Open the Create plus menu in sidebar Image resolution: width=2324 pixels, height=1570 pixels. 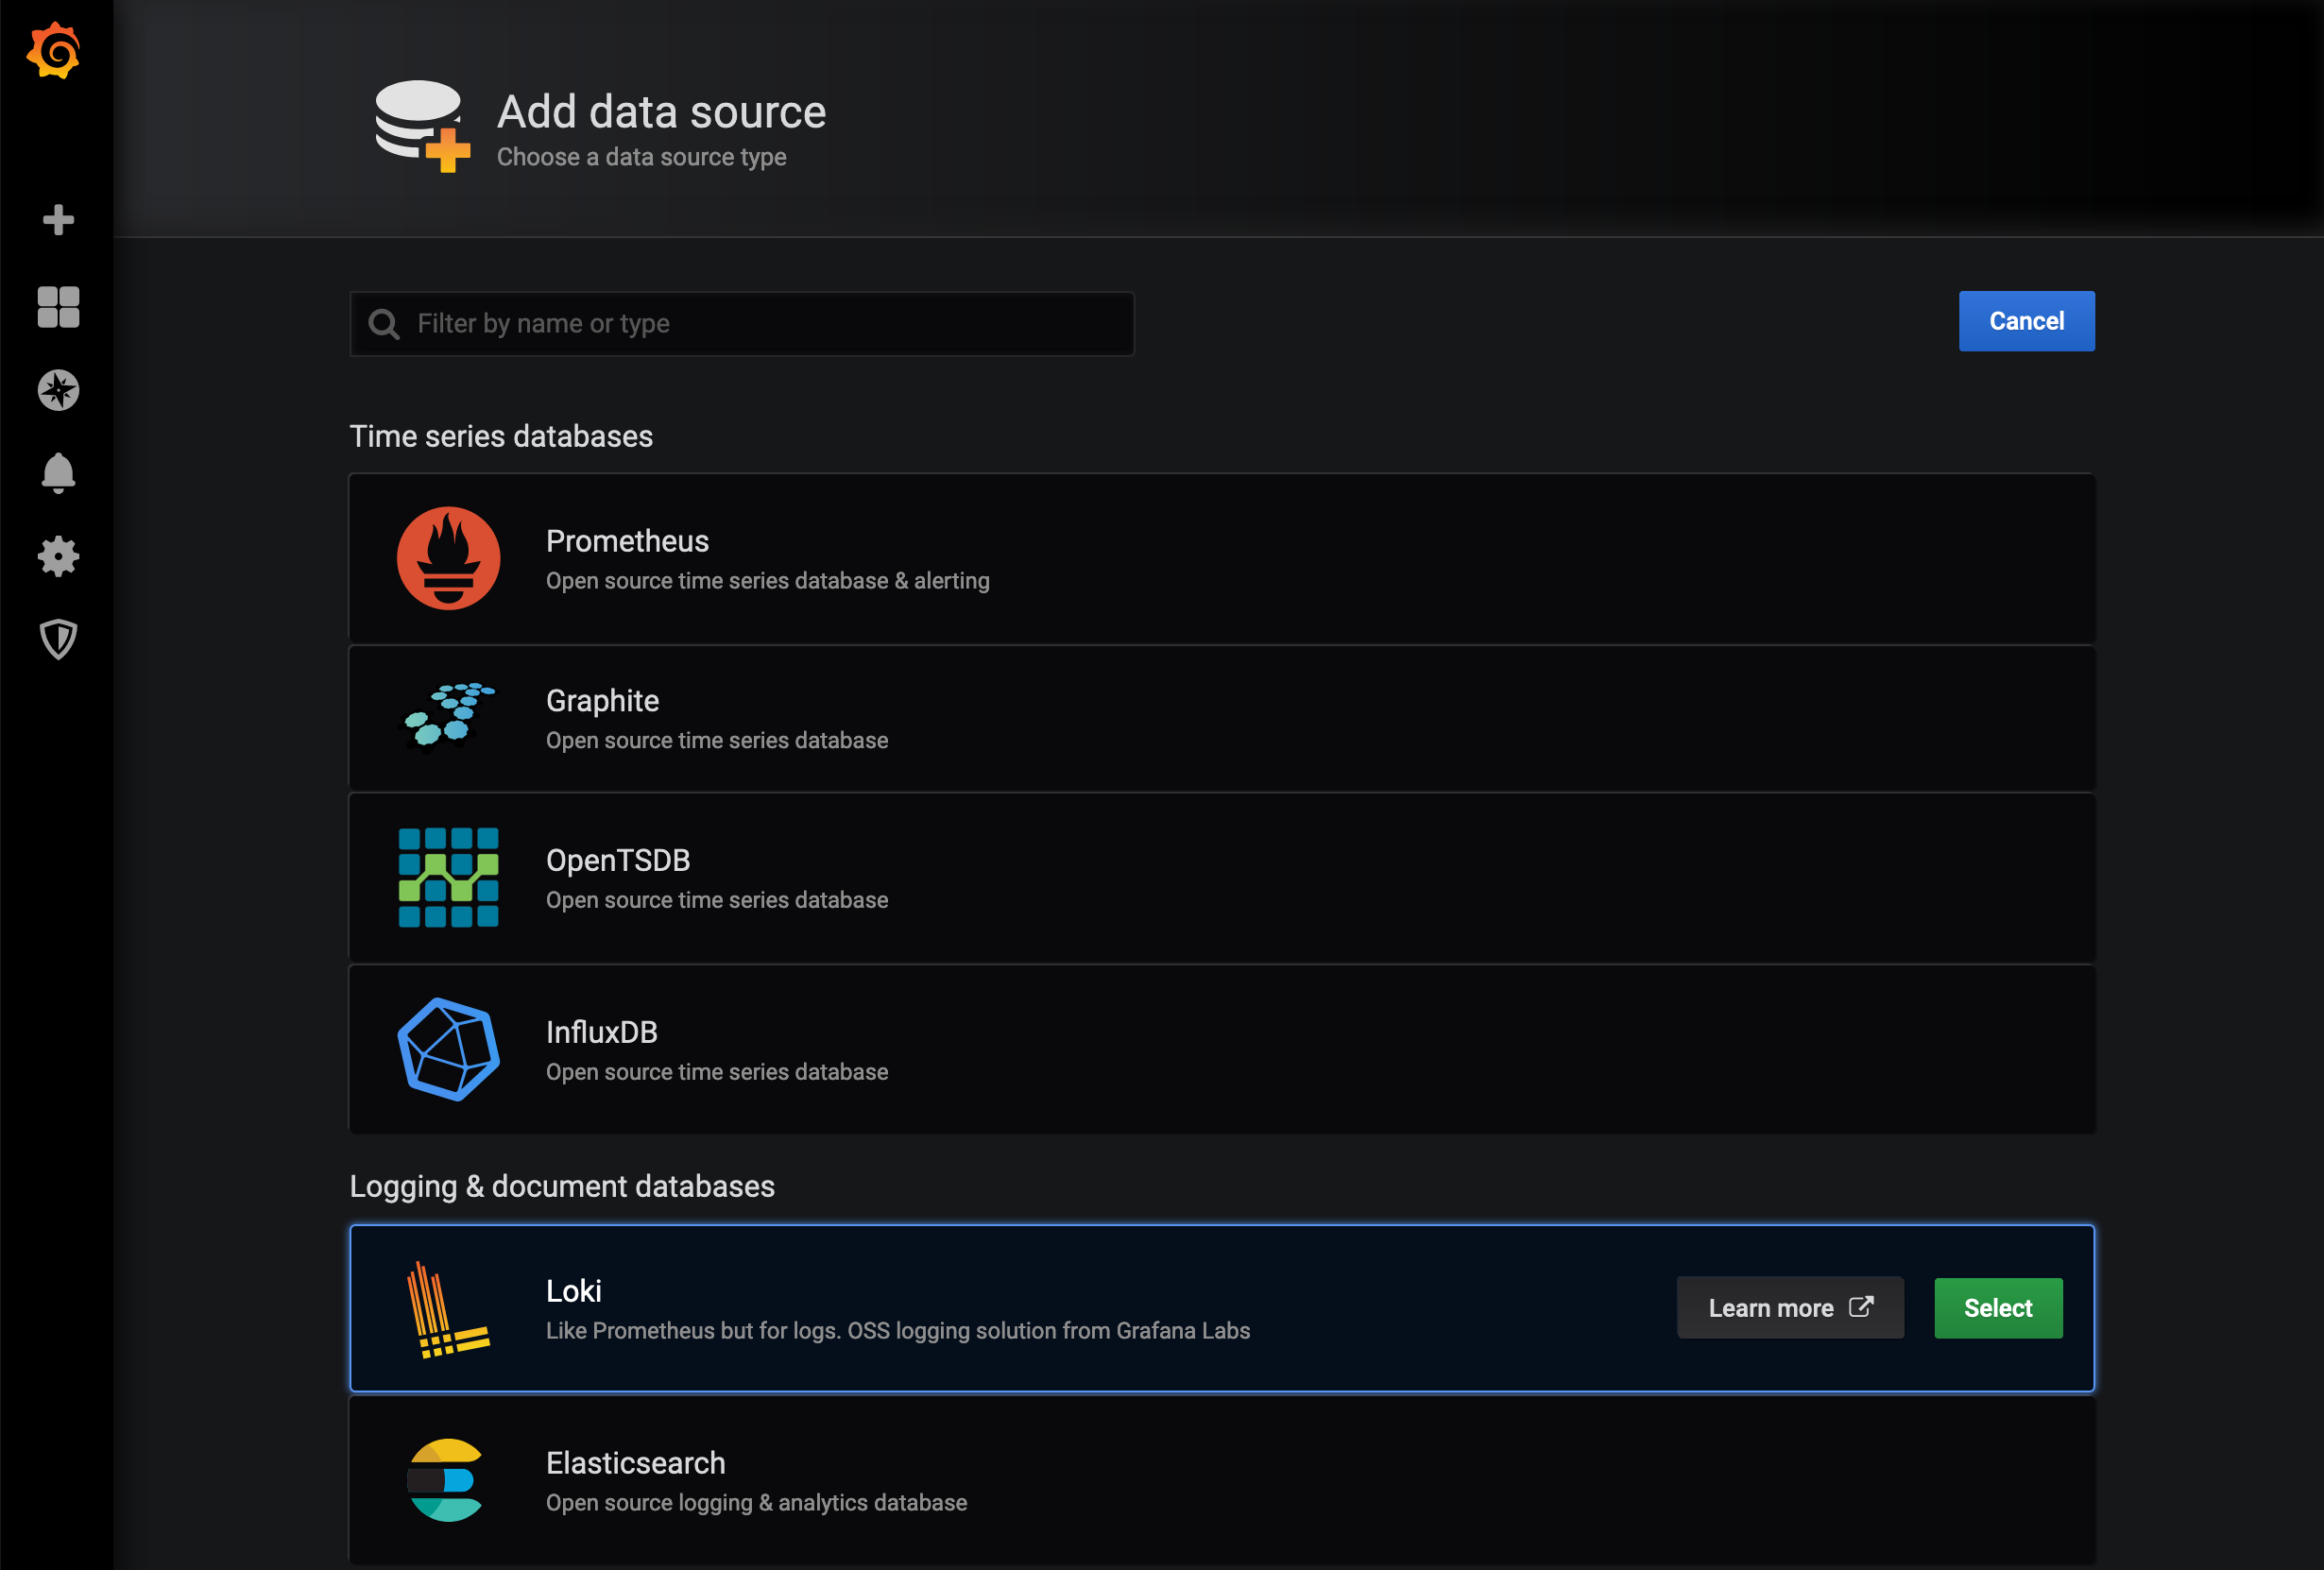coord(58,219)
